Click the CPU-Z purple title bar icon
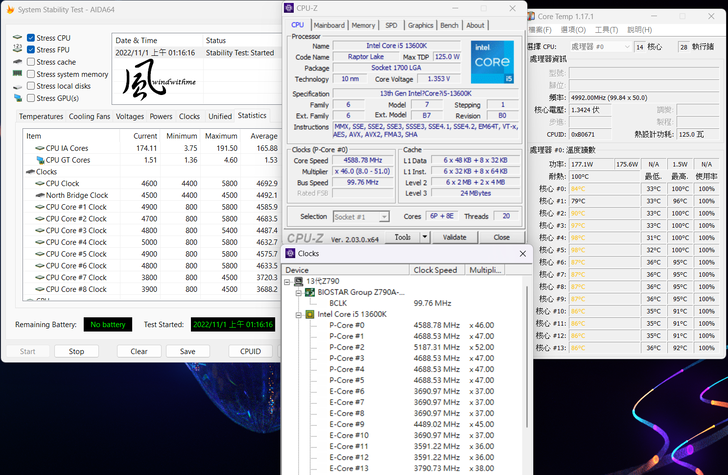The height and width of the screenshot is (475, 728). point(290,8)
